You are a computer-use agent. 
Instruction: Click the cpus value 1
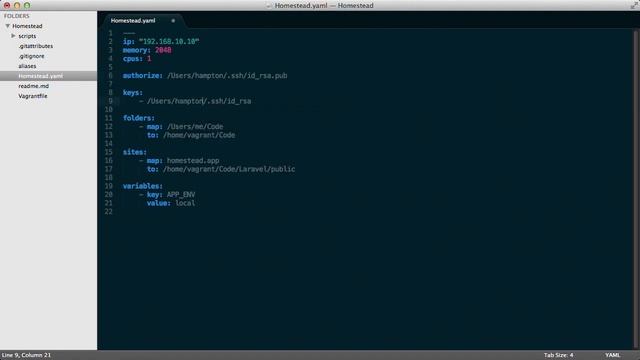tap(149, 59)
